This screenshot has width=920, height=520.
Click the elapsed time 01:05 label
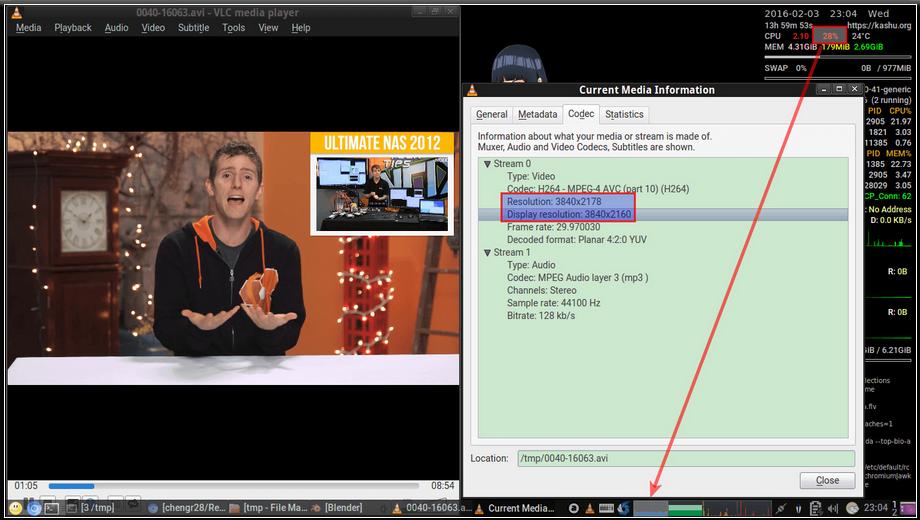pyautogui.click(x=26, y=486)
